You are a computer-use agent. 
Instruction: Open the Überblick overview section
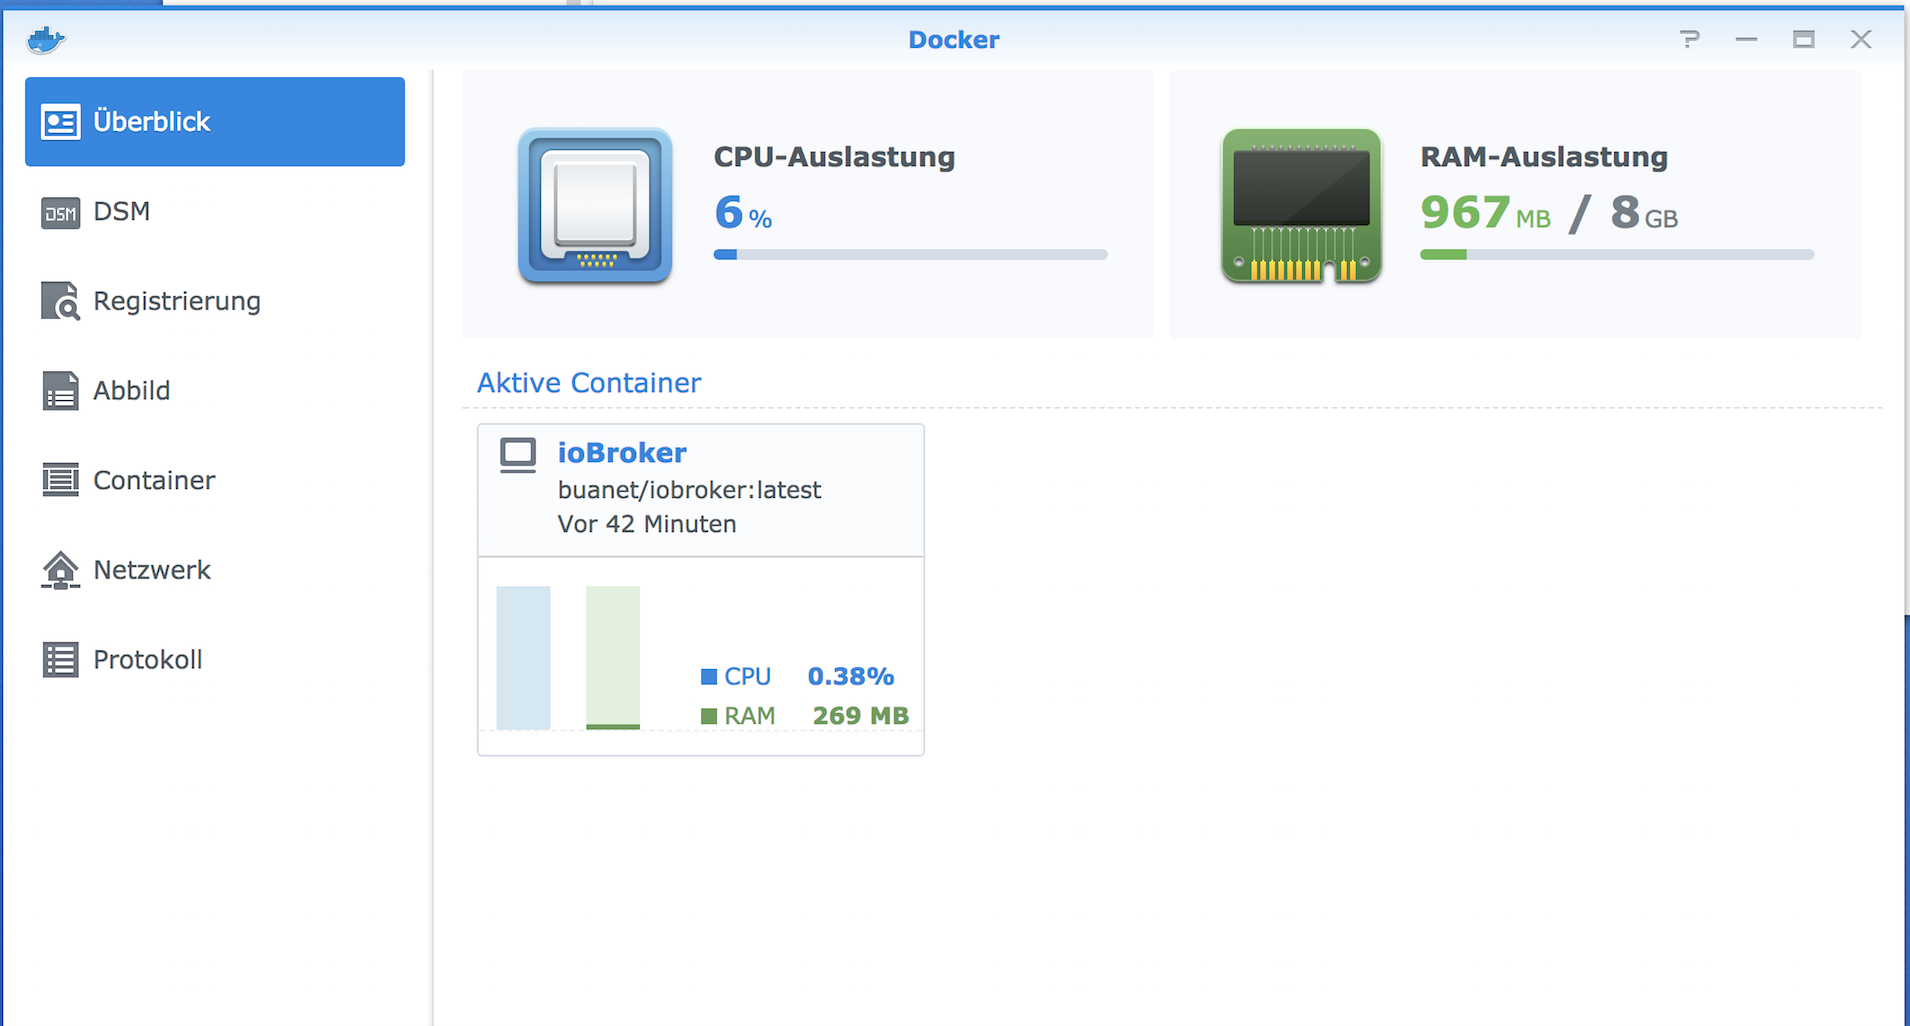(215, 122)
